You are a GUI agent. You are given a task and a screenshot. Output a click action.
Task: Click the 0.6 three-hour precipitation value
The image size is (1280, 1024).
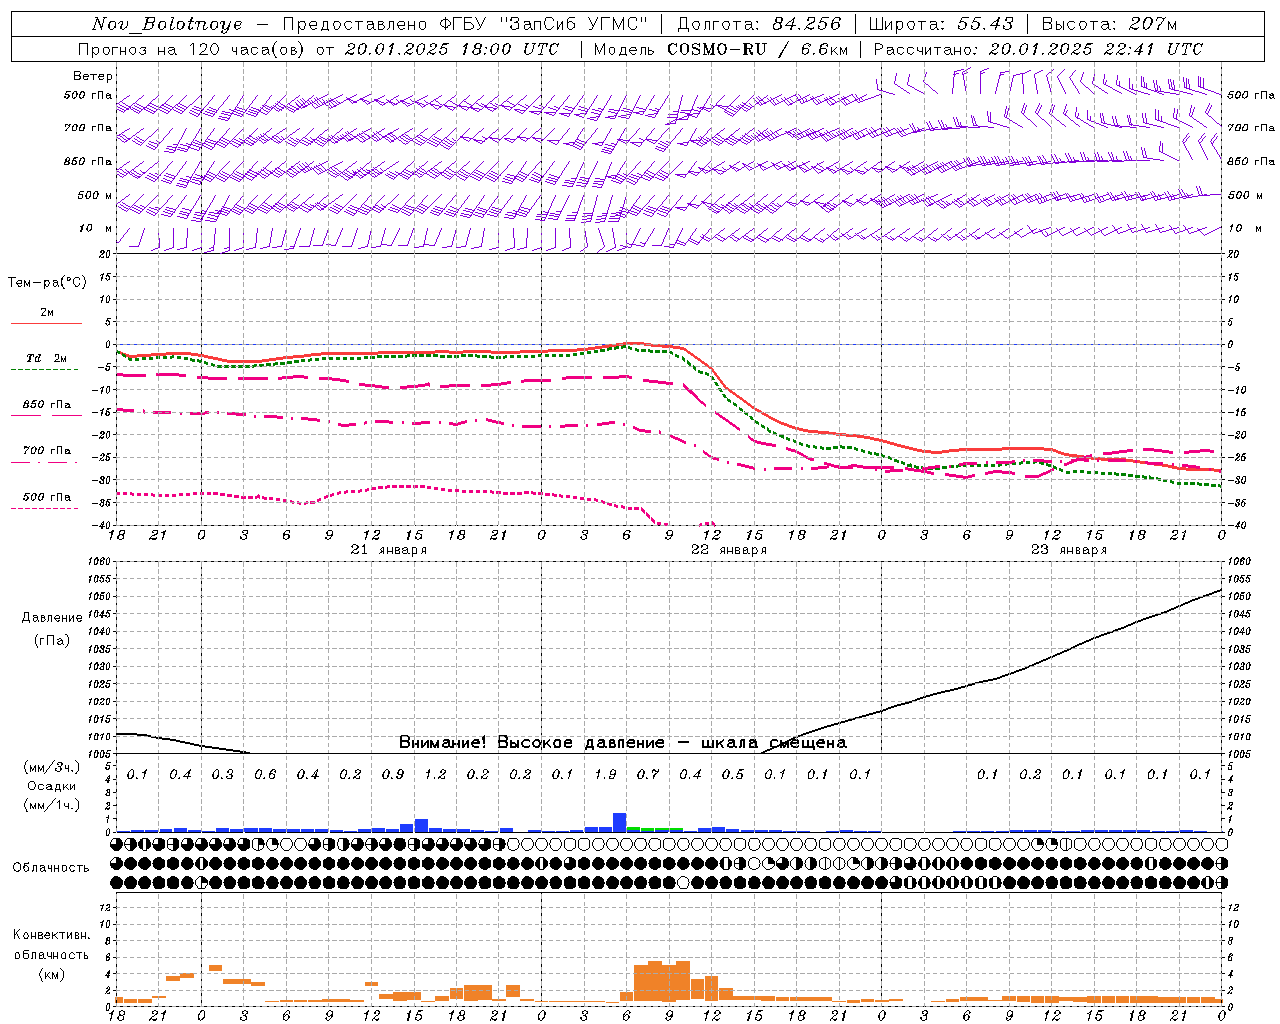tap(265, 775)
